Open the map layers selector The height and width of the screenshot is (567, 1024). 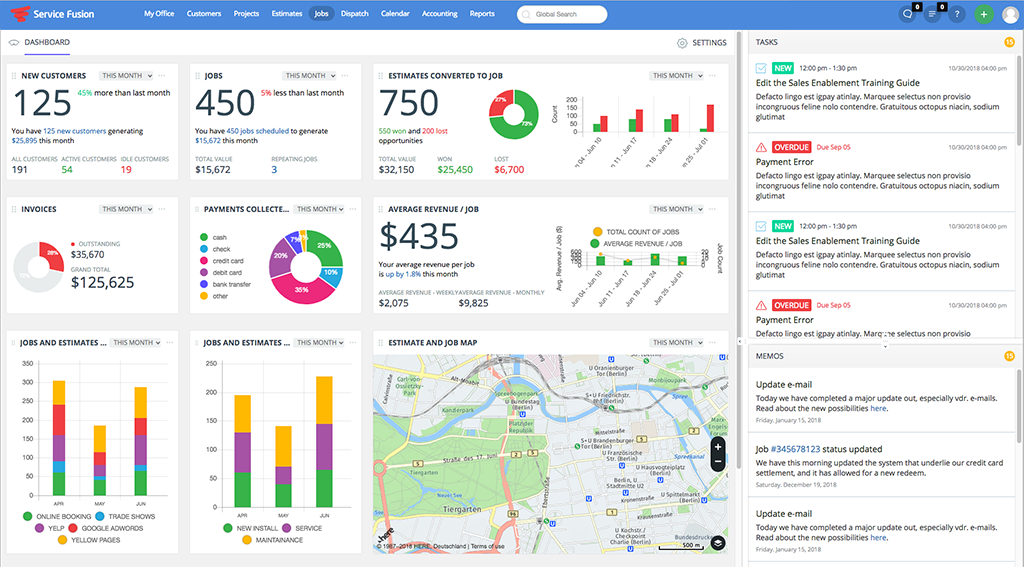[718, 543]
